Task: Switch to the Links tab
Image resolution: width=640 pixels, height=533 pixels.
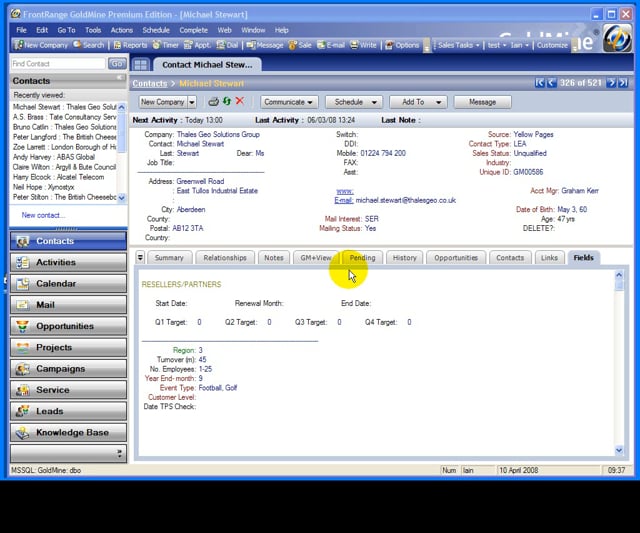Action: (x=549, y=258)
